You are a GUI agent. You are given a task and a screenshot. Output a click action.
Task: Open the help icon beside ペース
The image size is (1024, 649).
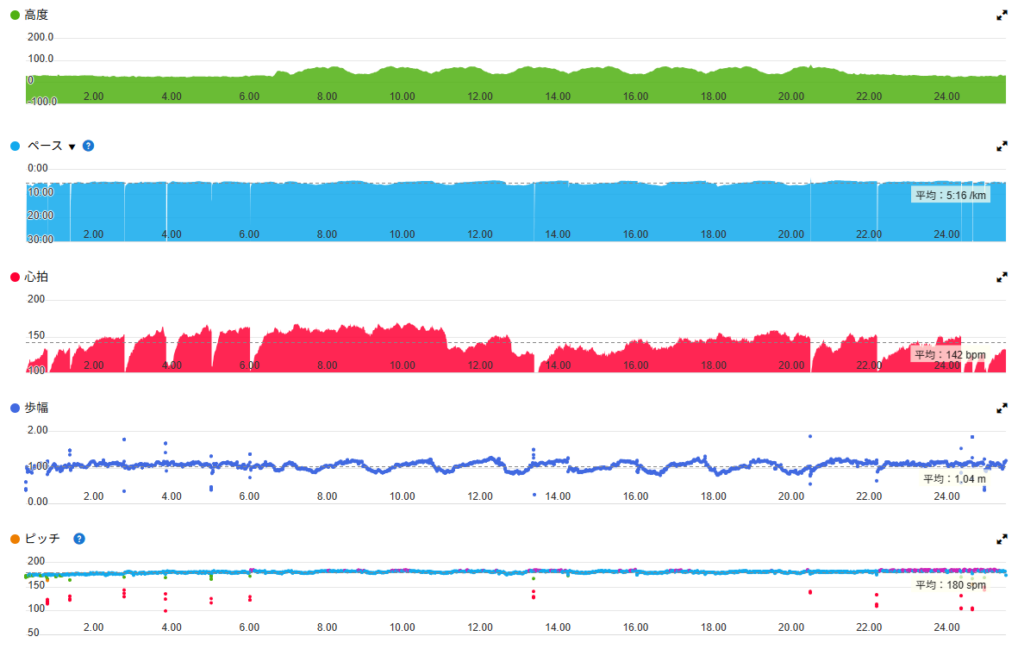coord(88,146)
